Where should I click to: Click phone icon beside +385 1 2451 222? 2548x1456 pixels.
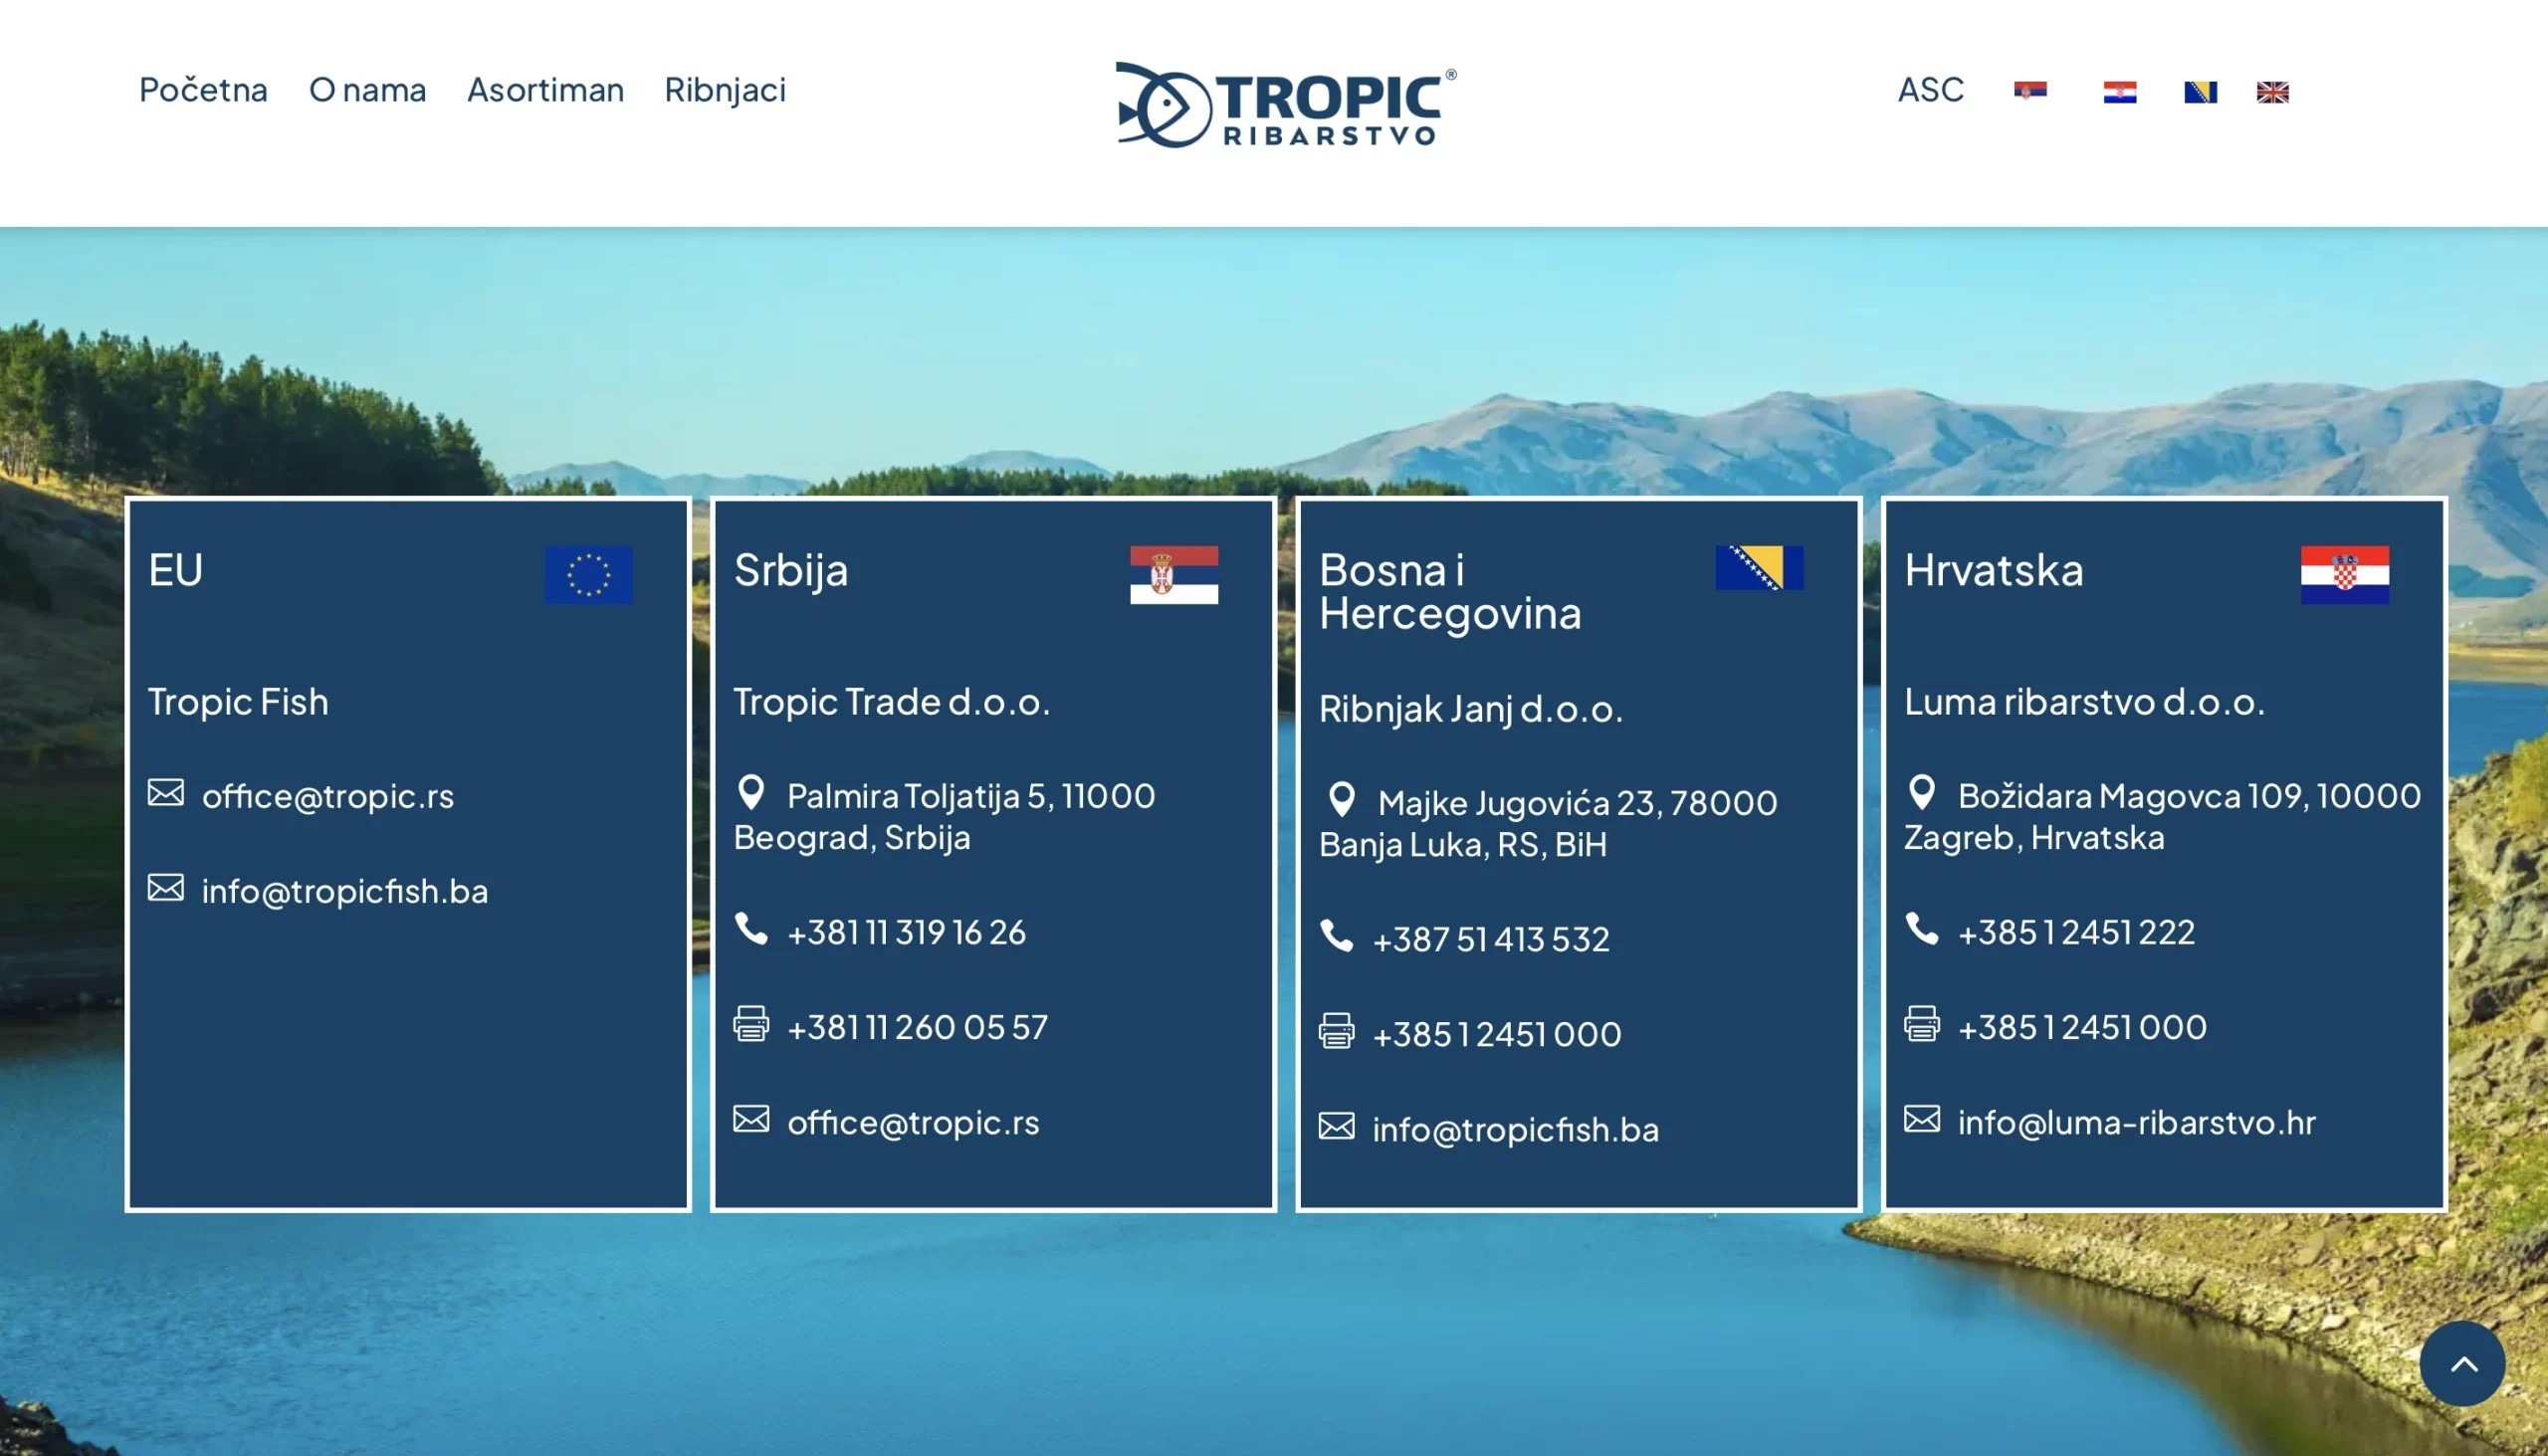click(x=1922, y=929)
